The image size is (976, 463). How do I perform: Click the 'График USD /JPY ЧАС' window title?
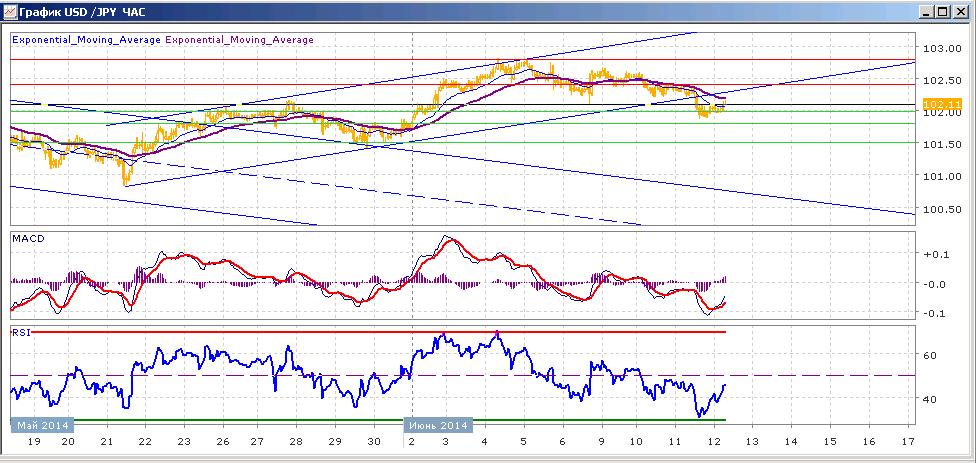point(83,12)
